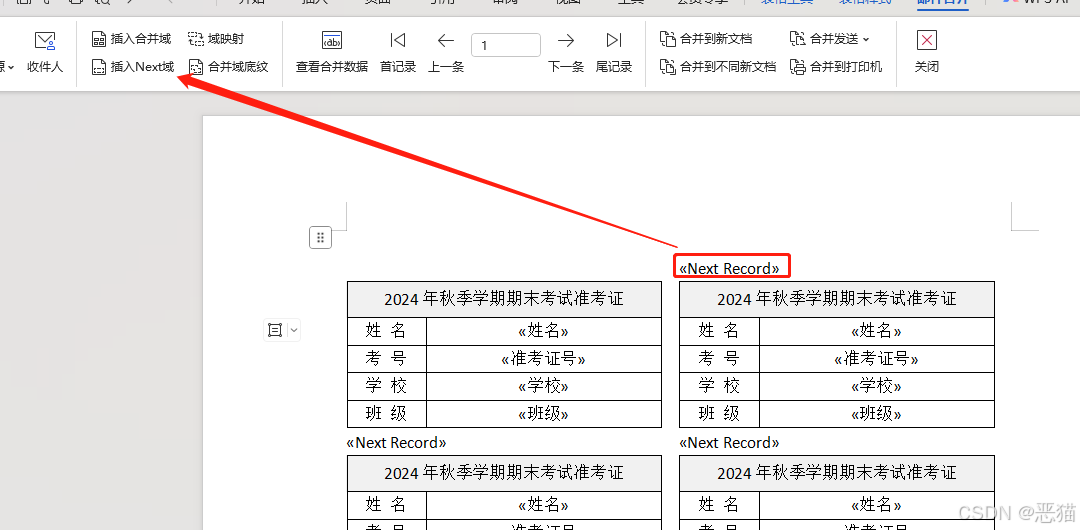Click the 学 校 label cell in the upper-right table
This screenshot has height=530, width=1080.
coord(719,387)
